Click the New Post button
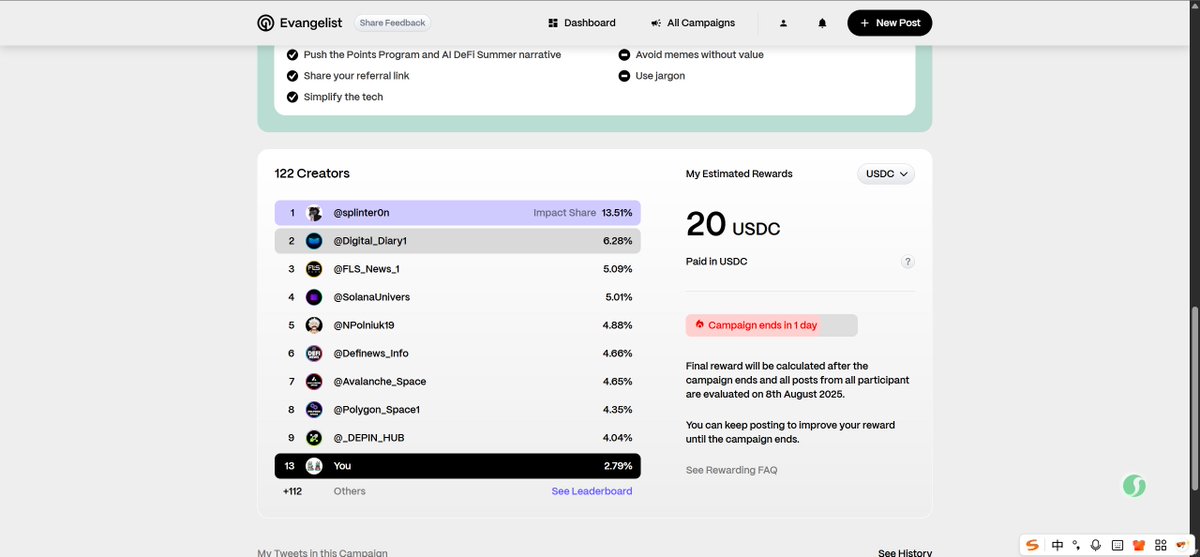This screenshot has width=1200, height=557. pos(890,23)
